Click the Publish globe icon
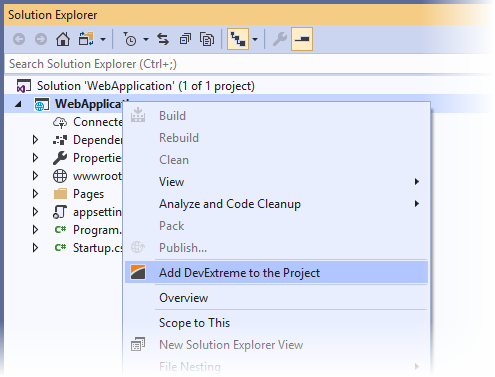Image resolution: width=495 pixels, height=377 pixels. (x=138, y=247)
